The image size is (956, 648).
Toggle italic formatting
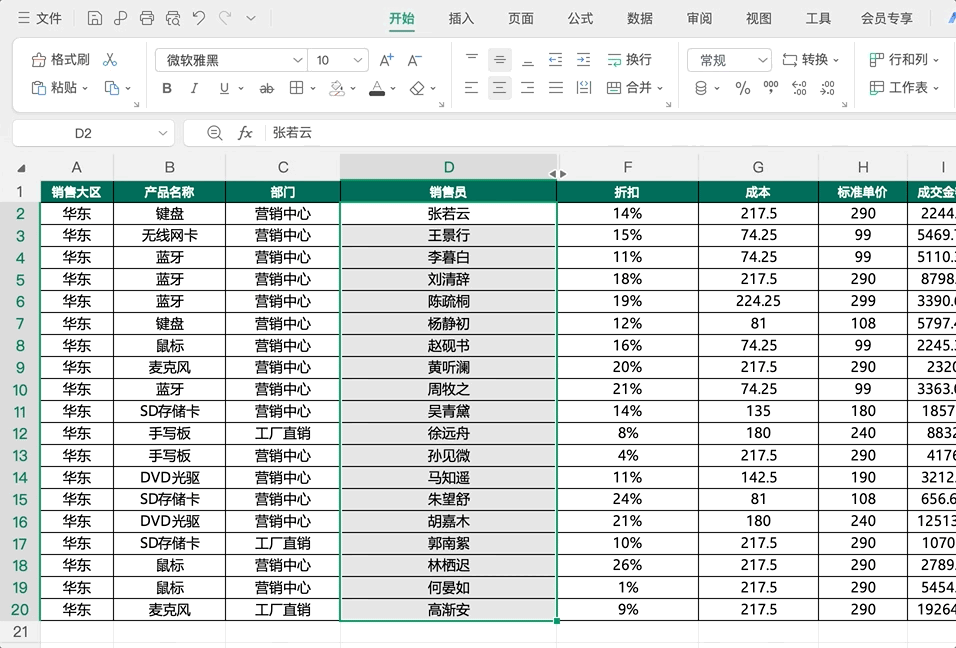194,88
